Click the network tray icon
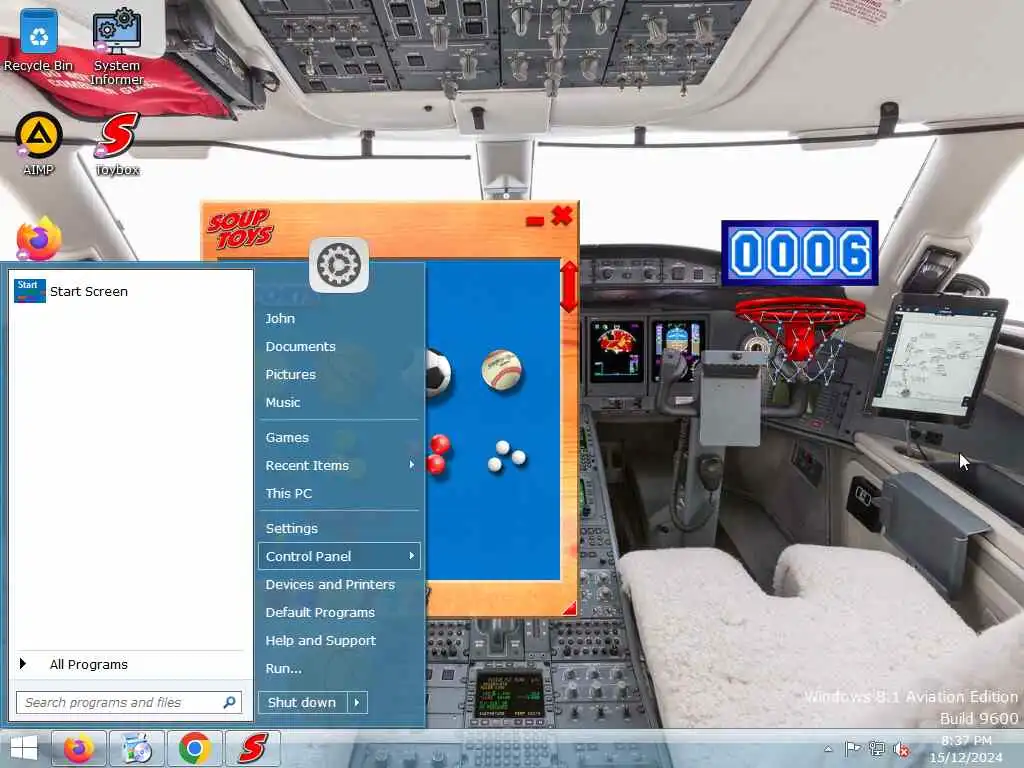The image size is (1024, 768). [x=876, y=749]
